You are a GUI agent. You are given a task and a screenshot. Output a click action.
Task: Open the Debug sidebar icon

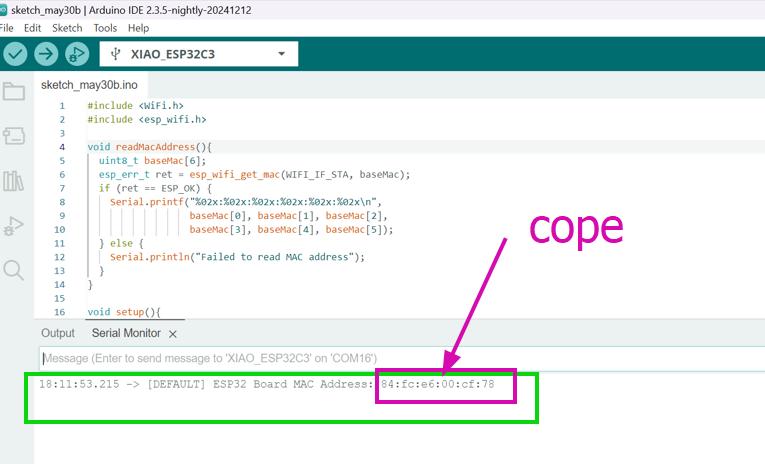[13, 226]
